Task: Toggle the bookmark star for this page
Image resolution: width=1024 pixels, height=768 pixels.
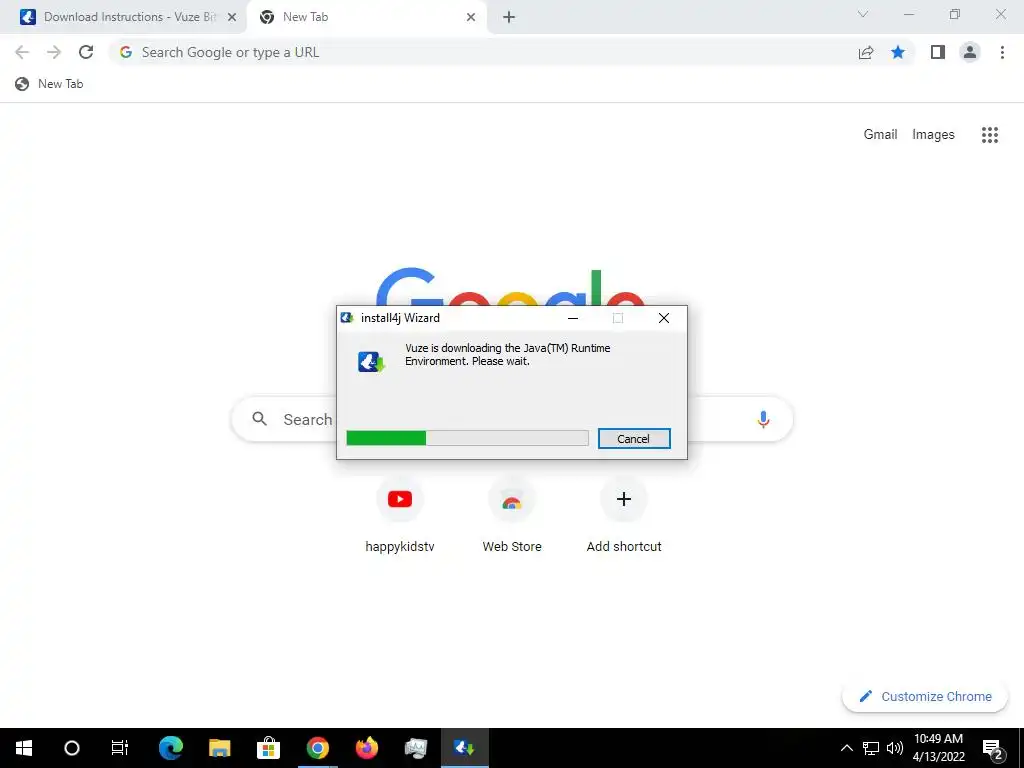Action: pos(898,52)
